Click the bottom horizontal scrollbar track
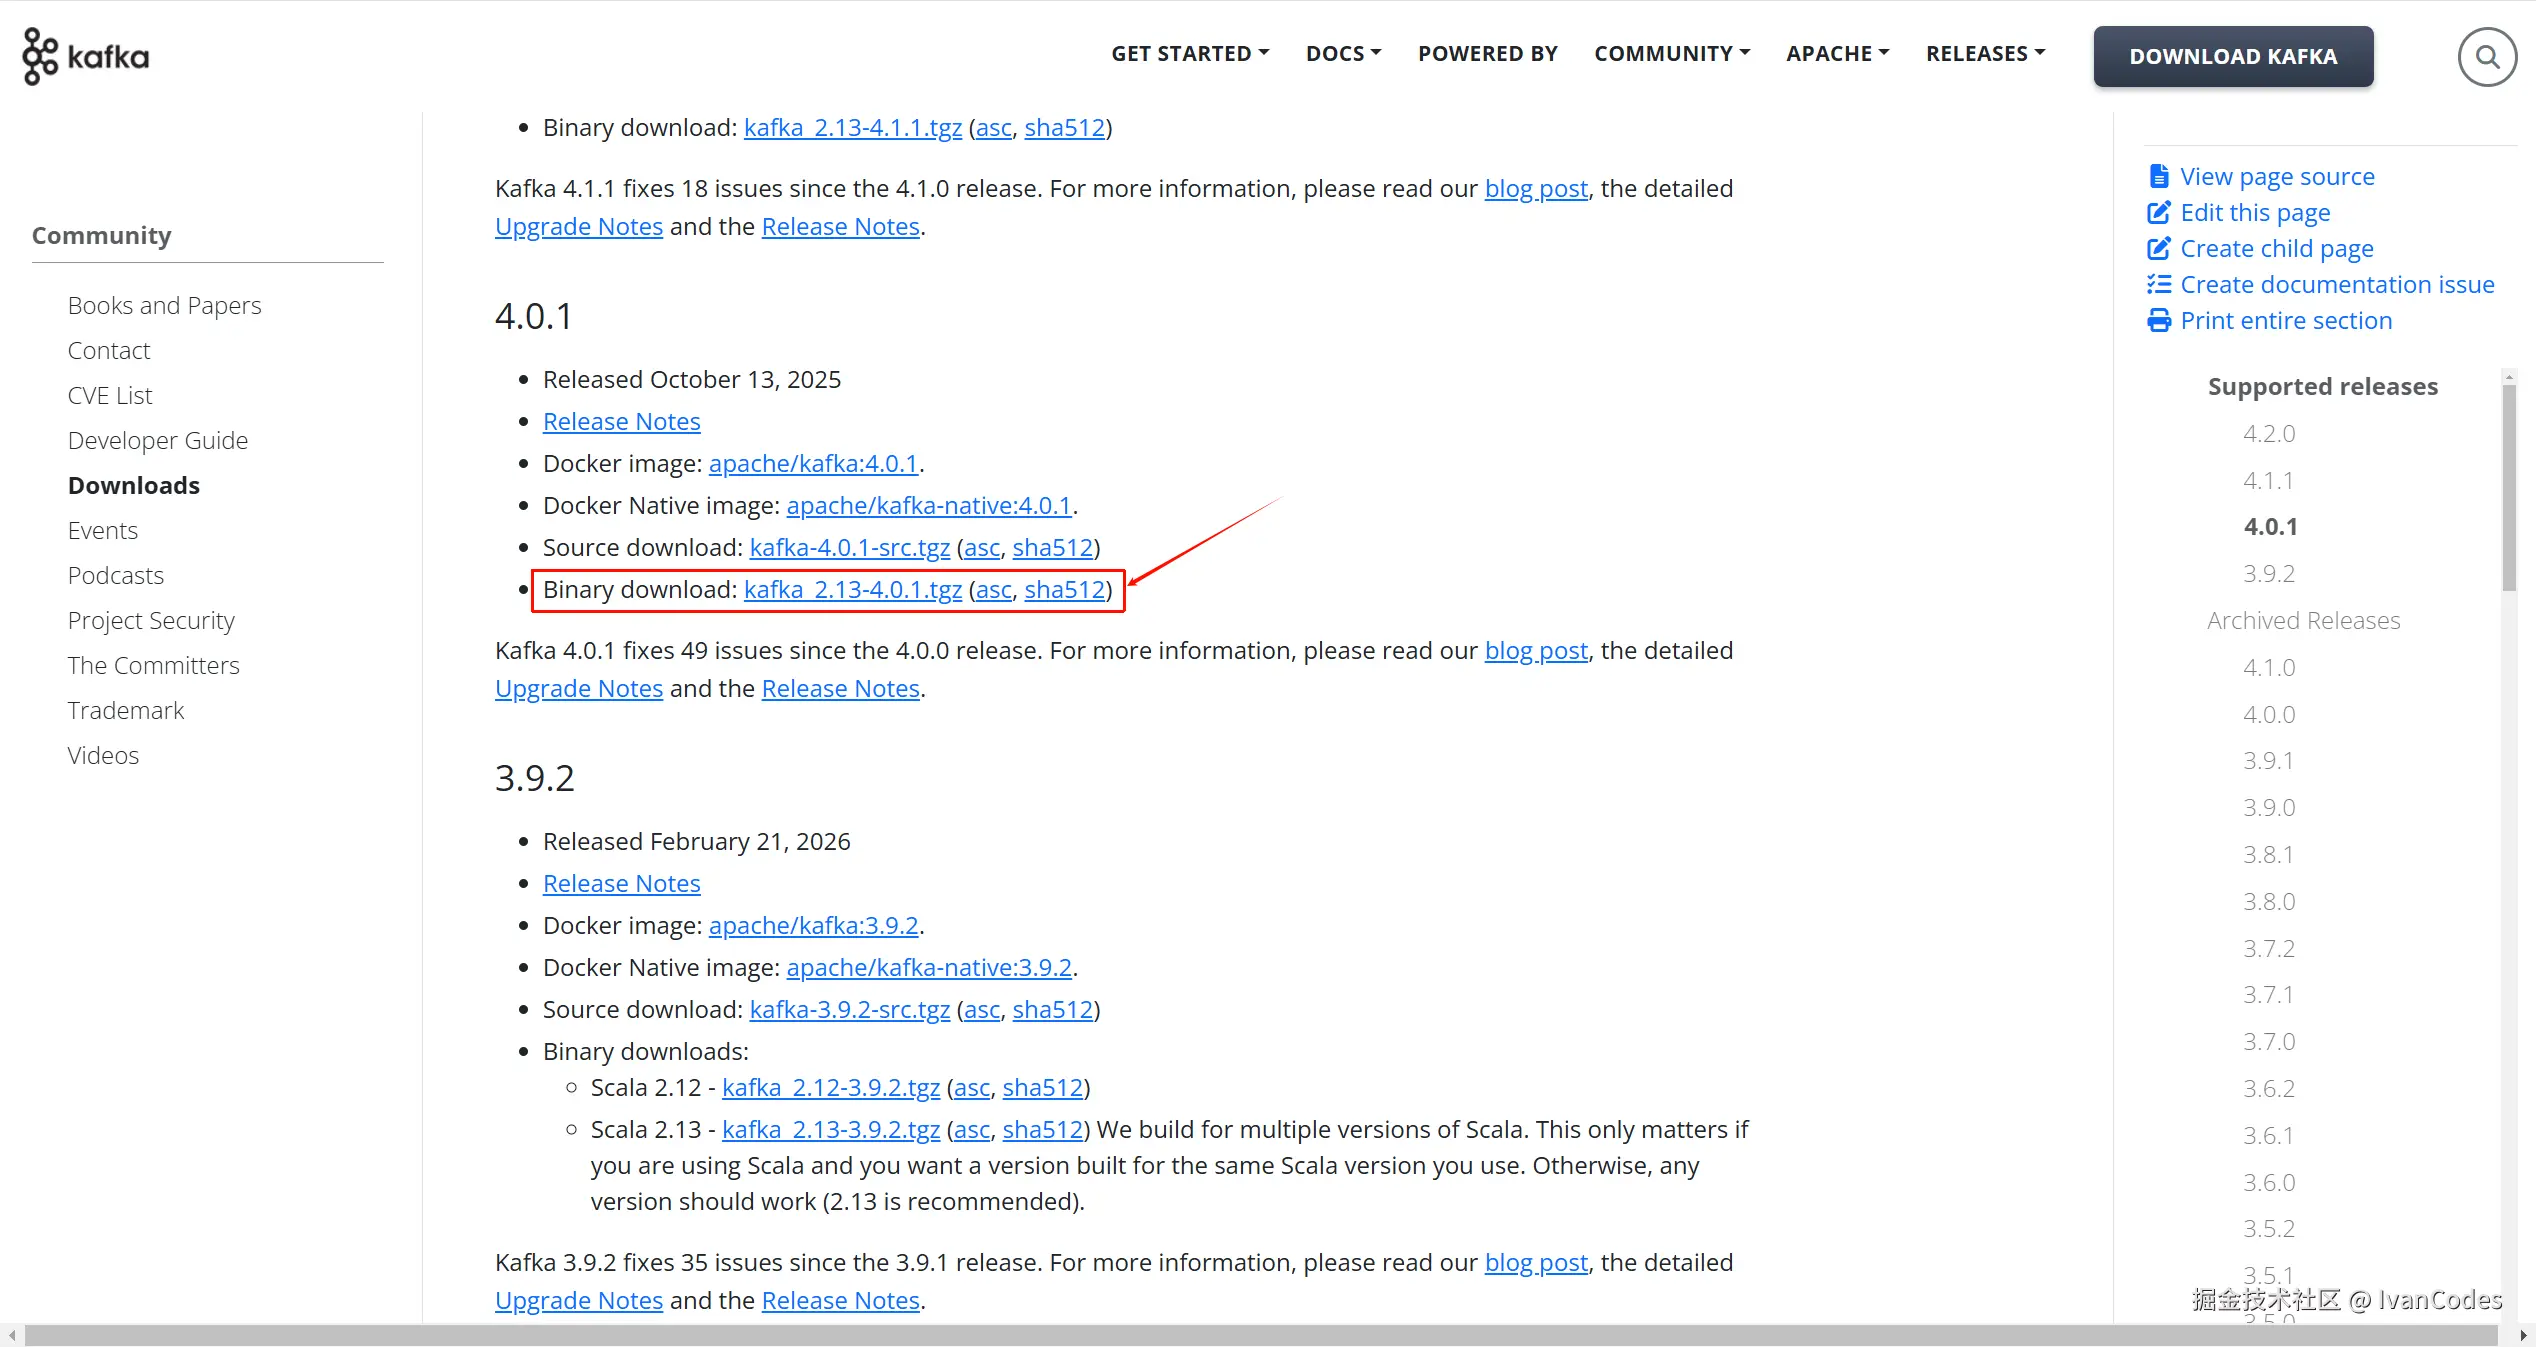This screenshot has width=2536, height=1347. (x=1260, y=1336)
